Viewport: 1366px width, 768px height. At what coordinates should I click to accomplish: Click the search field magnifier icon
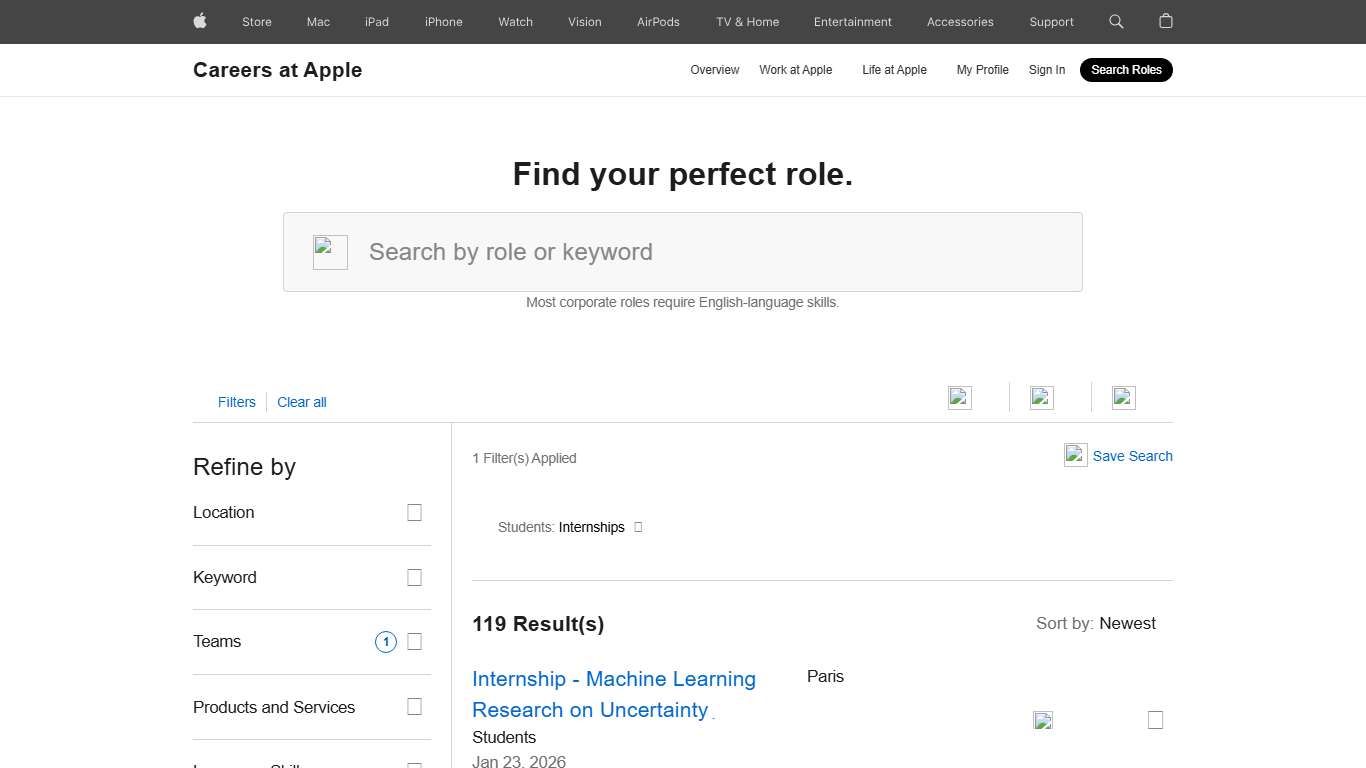[x=330, y=252]
